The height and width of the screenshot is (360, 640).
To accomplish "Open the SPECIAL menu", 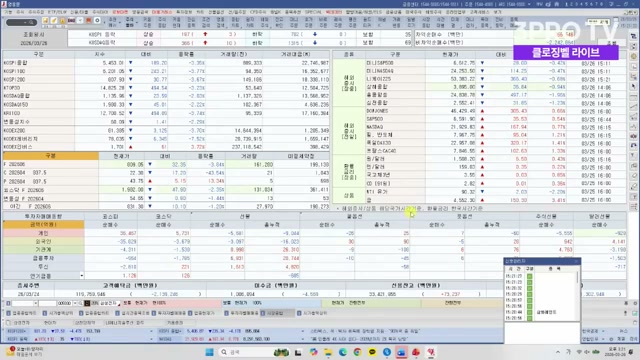I will (x=313, y=12).
